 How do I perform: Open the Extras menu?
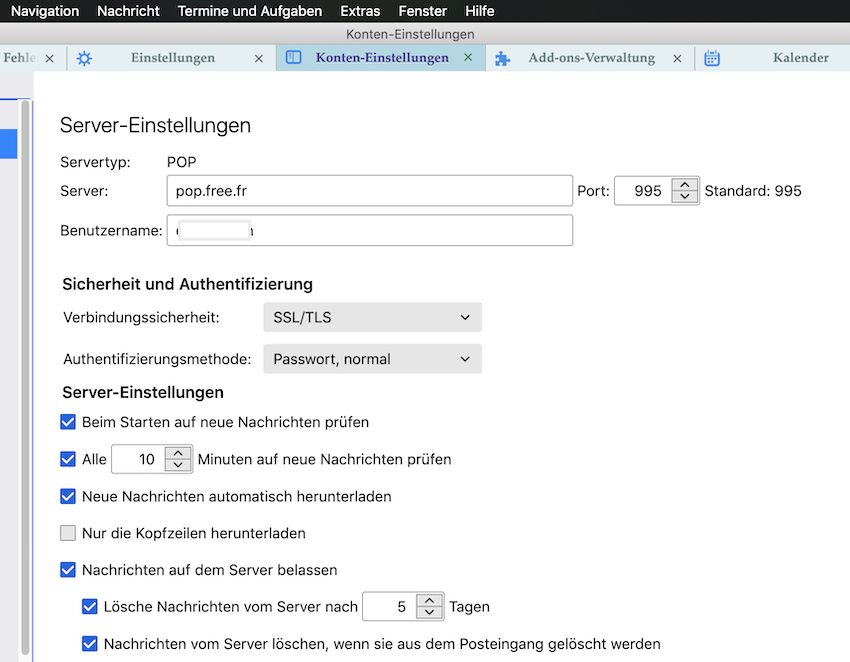click(360, 11)
